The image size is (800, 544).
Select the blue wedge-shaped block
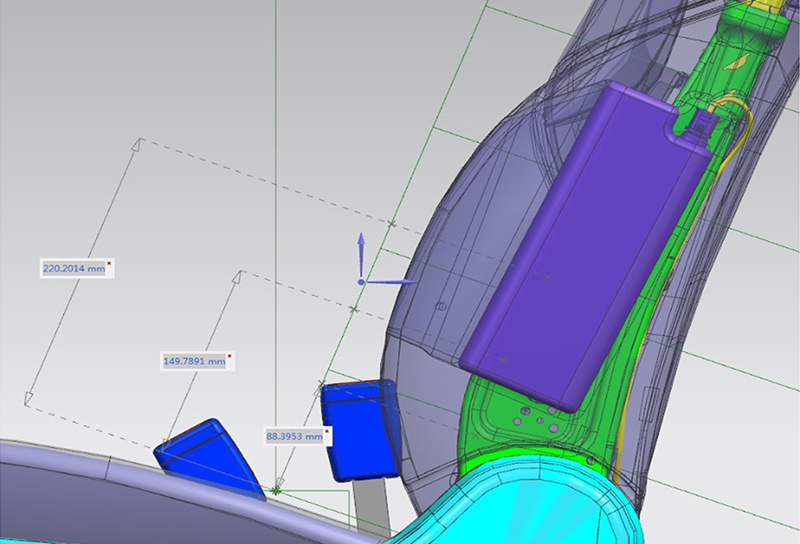click(209, 457)
